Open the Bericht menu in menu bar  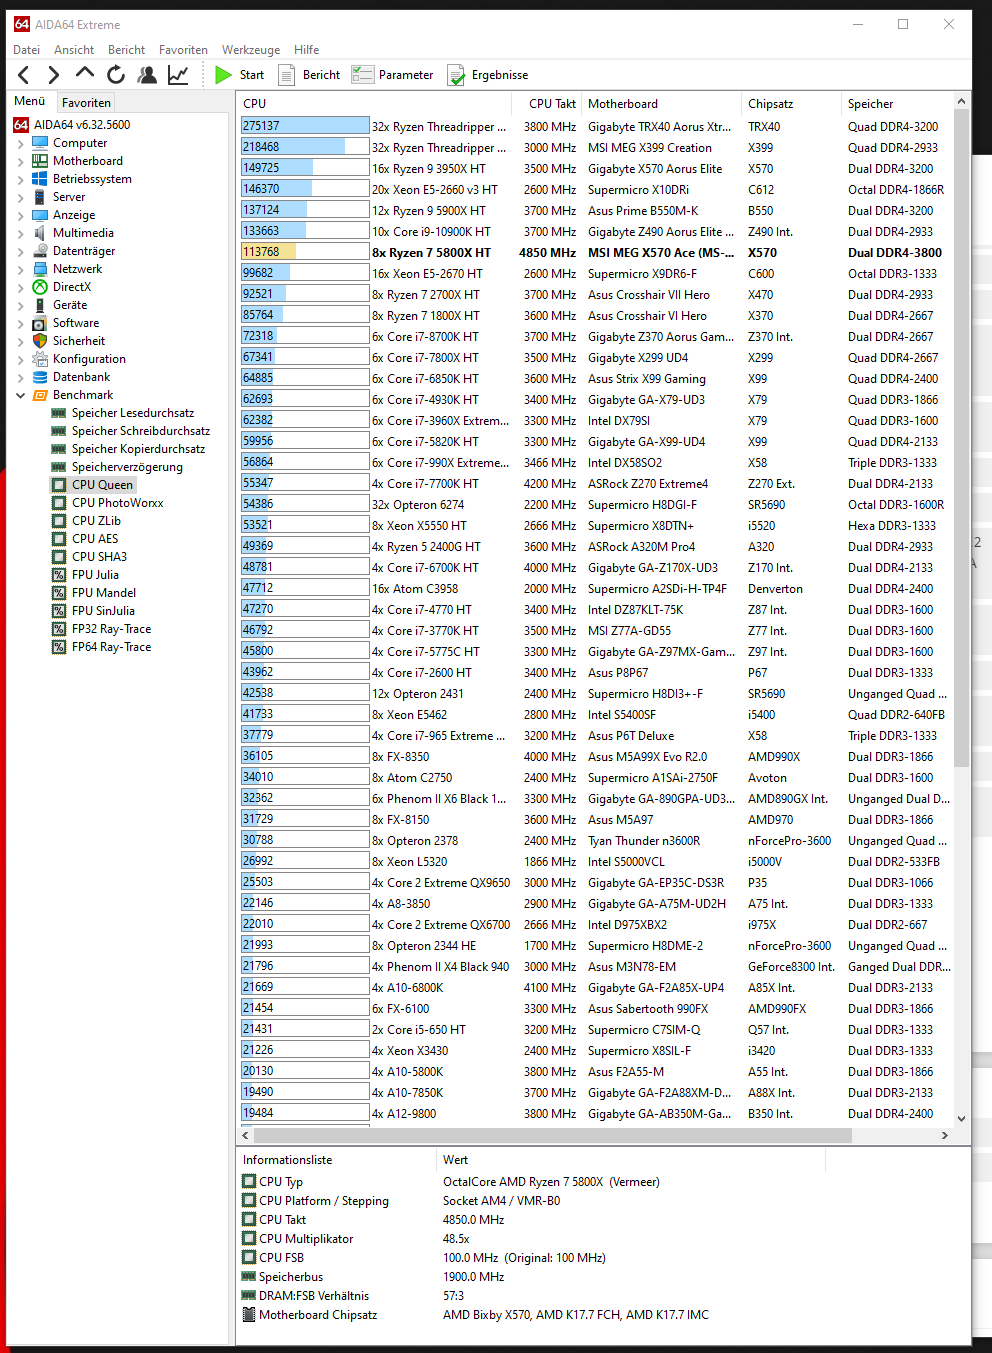point(127,50)
